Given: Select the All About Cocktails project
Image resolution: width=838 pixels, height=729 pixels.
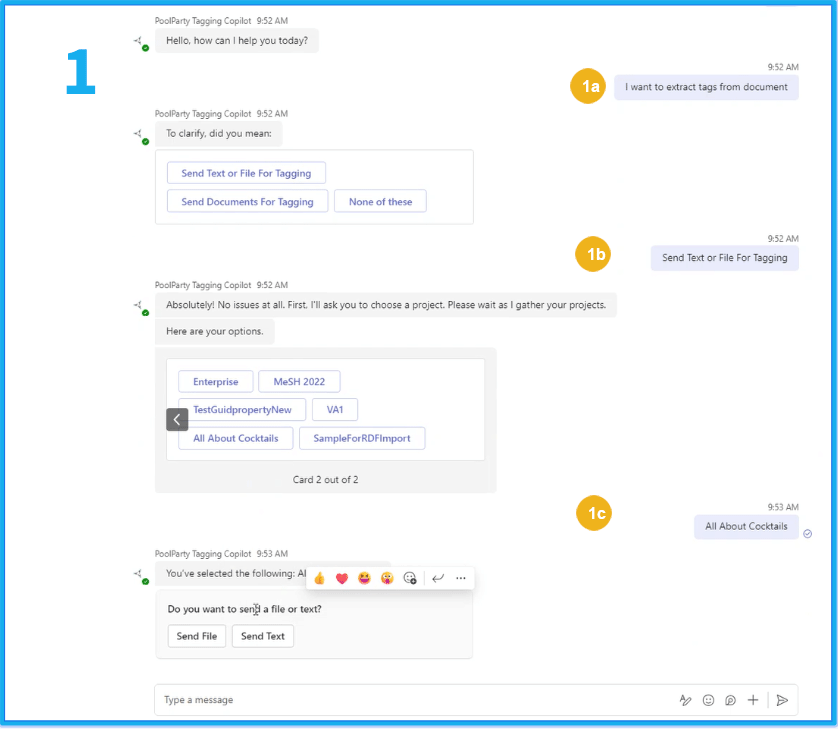Looking at the screenshot, I should [x=236, y=438].
